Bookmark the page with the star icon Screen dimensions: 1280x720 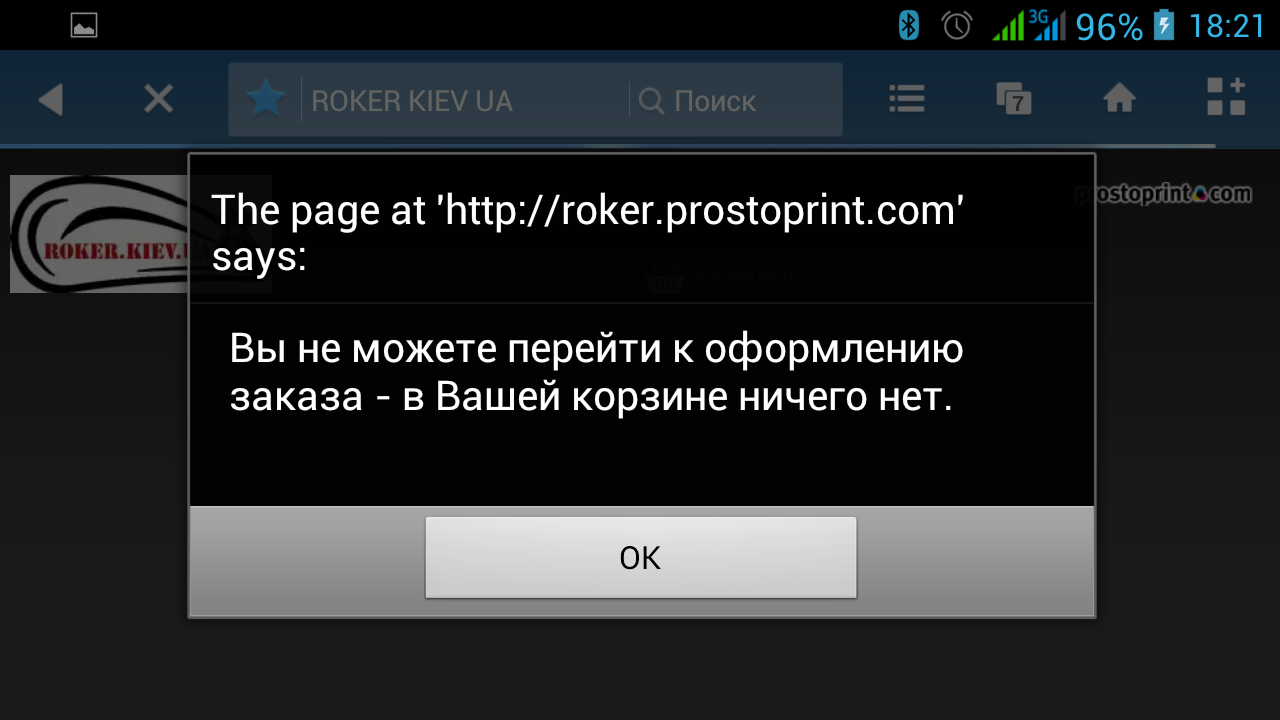tap(266, 99)
